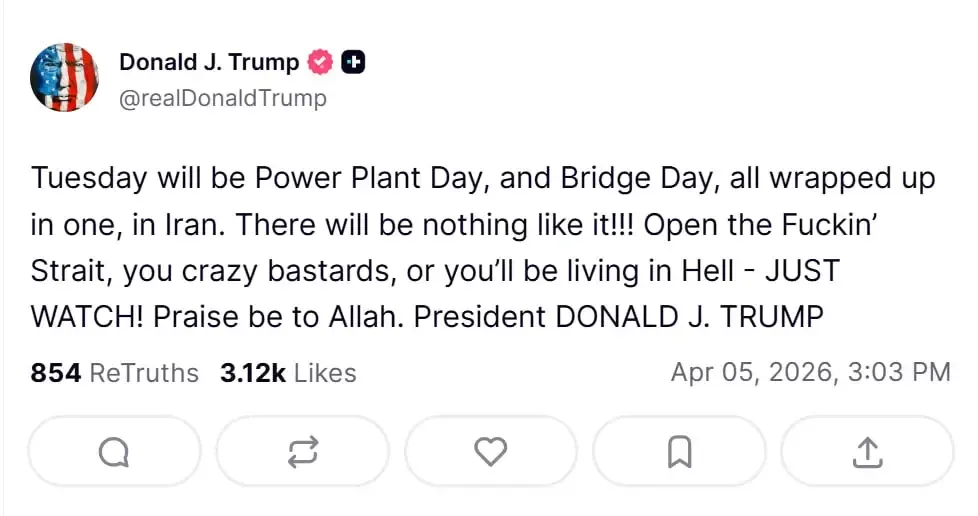This screenshot has height=516, width=978.
Task: Bookmark this post
Action: pyautogui.click(x=679, y=452)
